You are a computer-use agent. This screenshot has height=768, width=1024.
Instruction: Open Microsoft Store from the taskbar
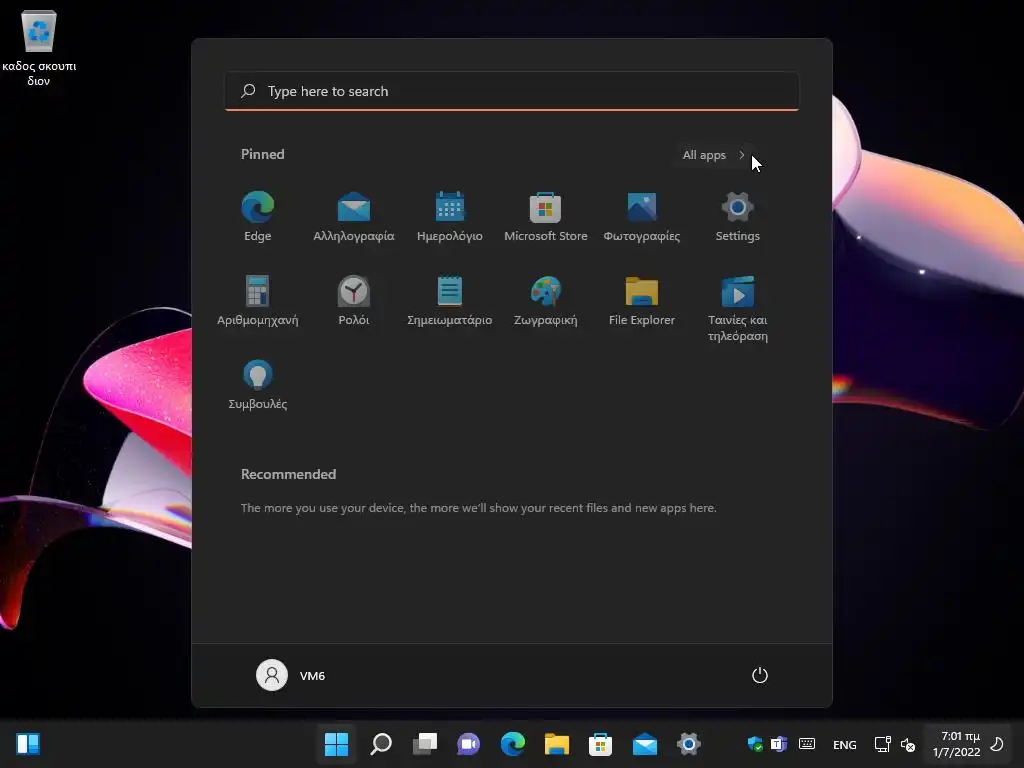[x=600, y=744]
